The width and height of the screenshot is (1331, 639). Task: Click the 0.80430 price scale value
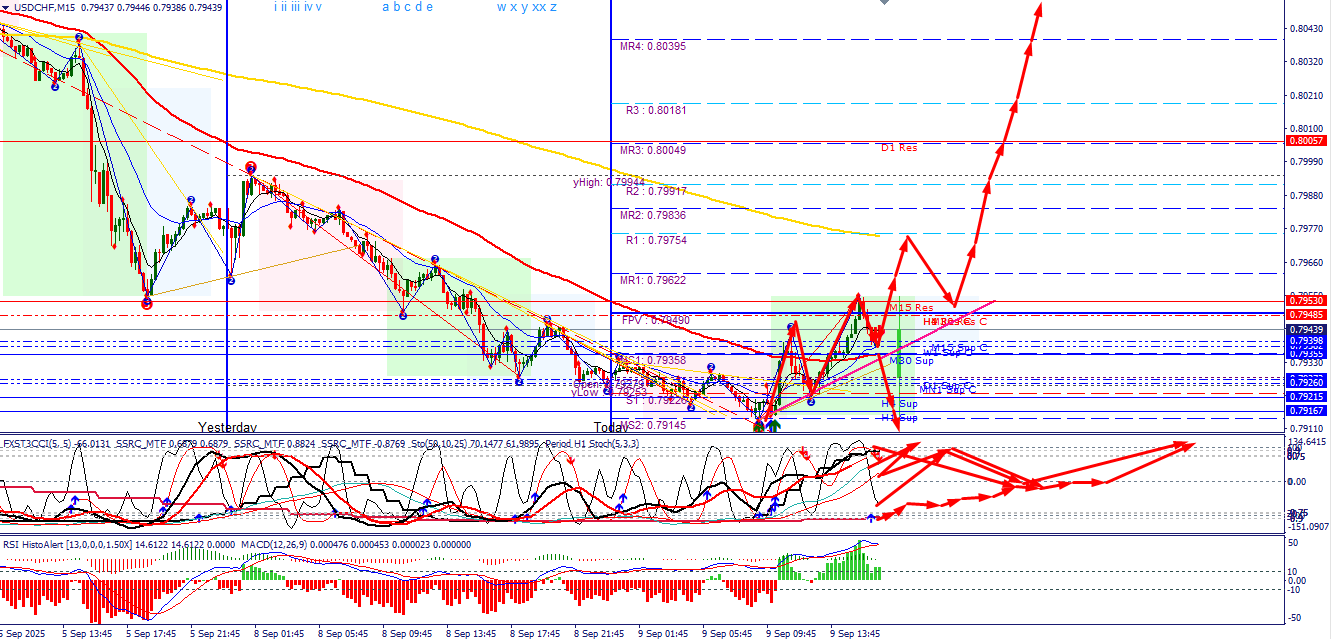(1308, 28)
